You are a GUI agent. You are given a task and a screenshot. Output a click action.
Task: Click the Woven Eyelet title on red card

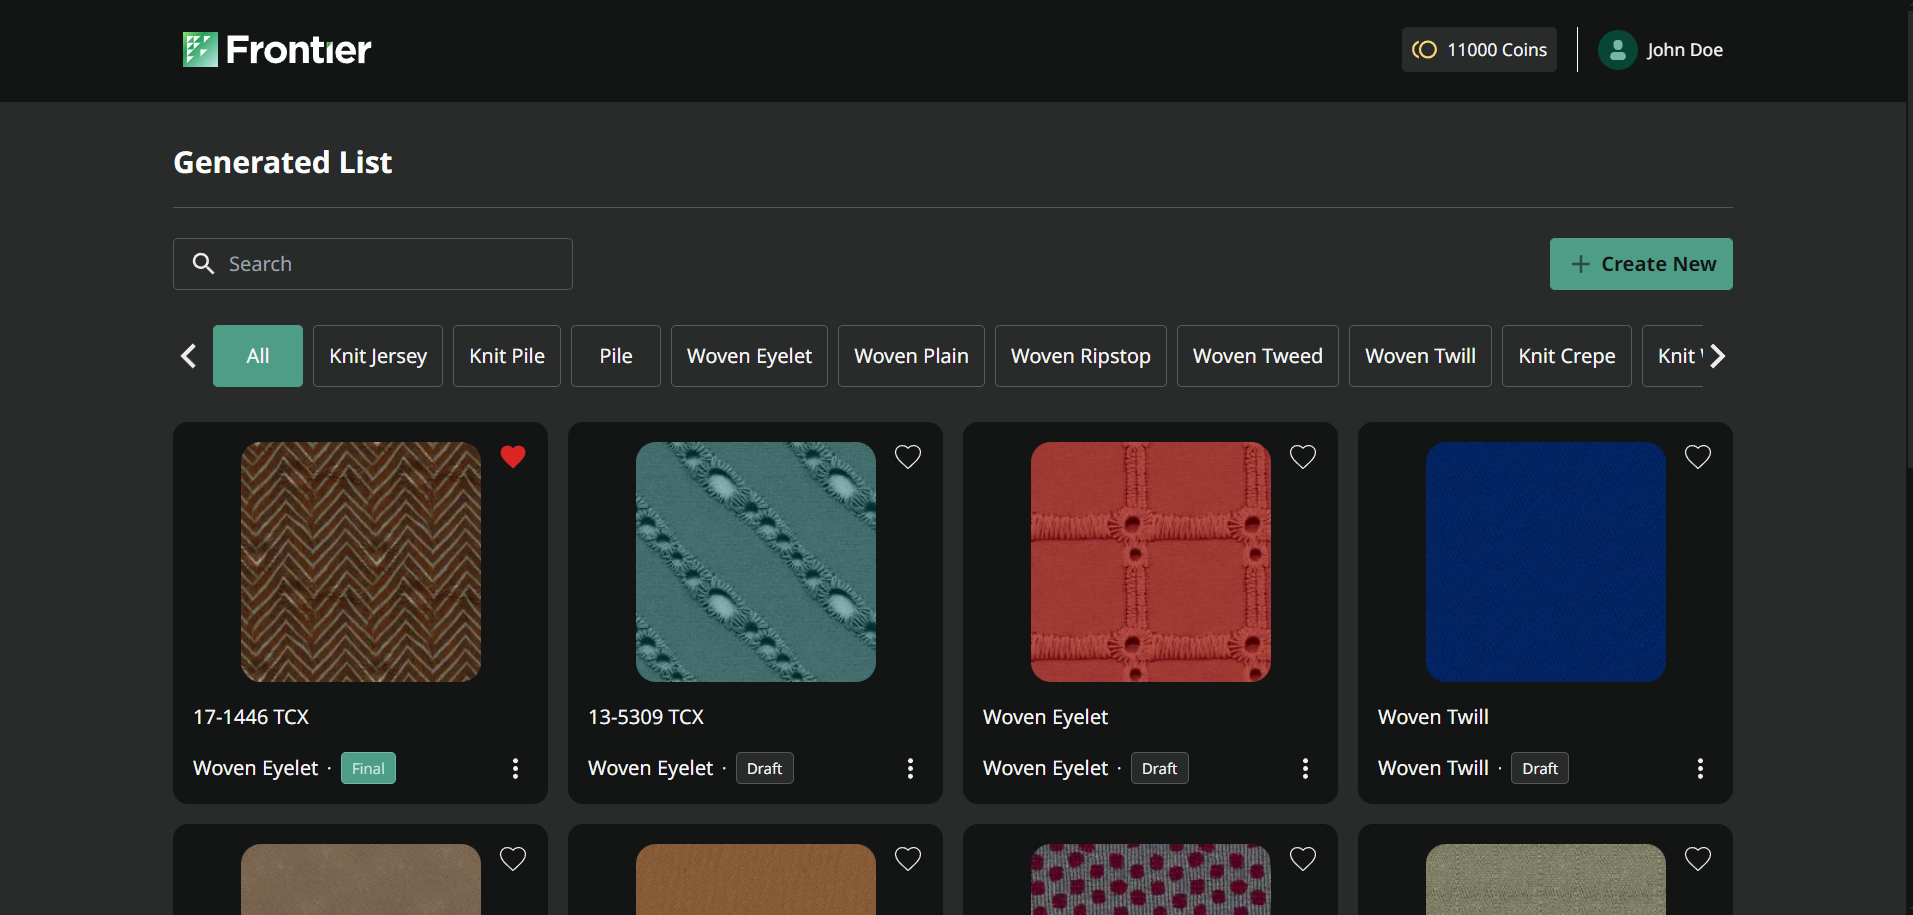point(1045,717)
